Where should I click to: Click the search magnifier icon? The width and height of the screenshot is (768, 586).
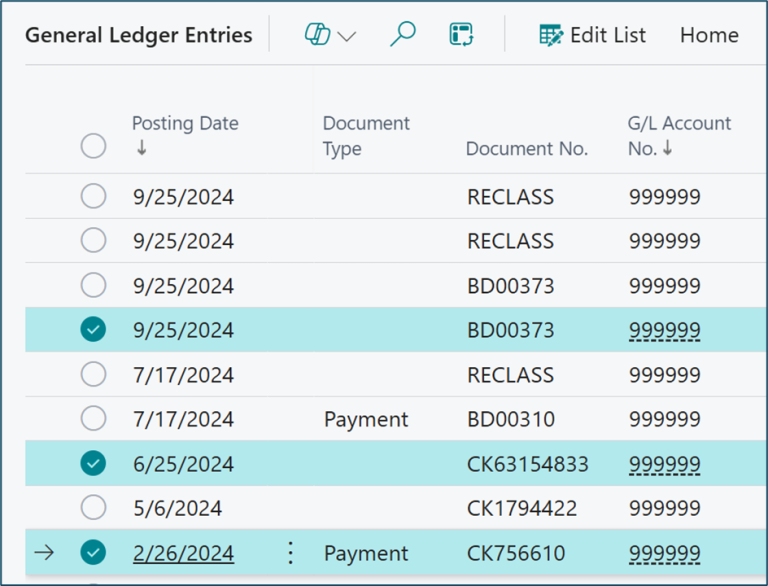[x=402, y=35]
